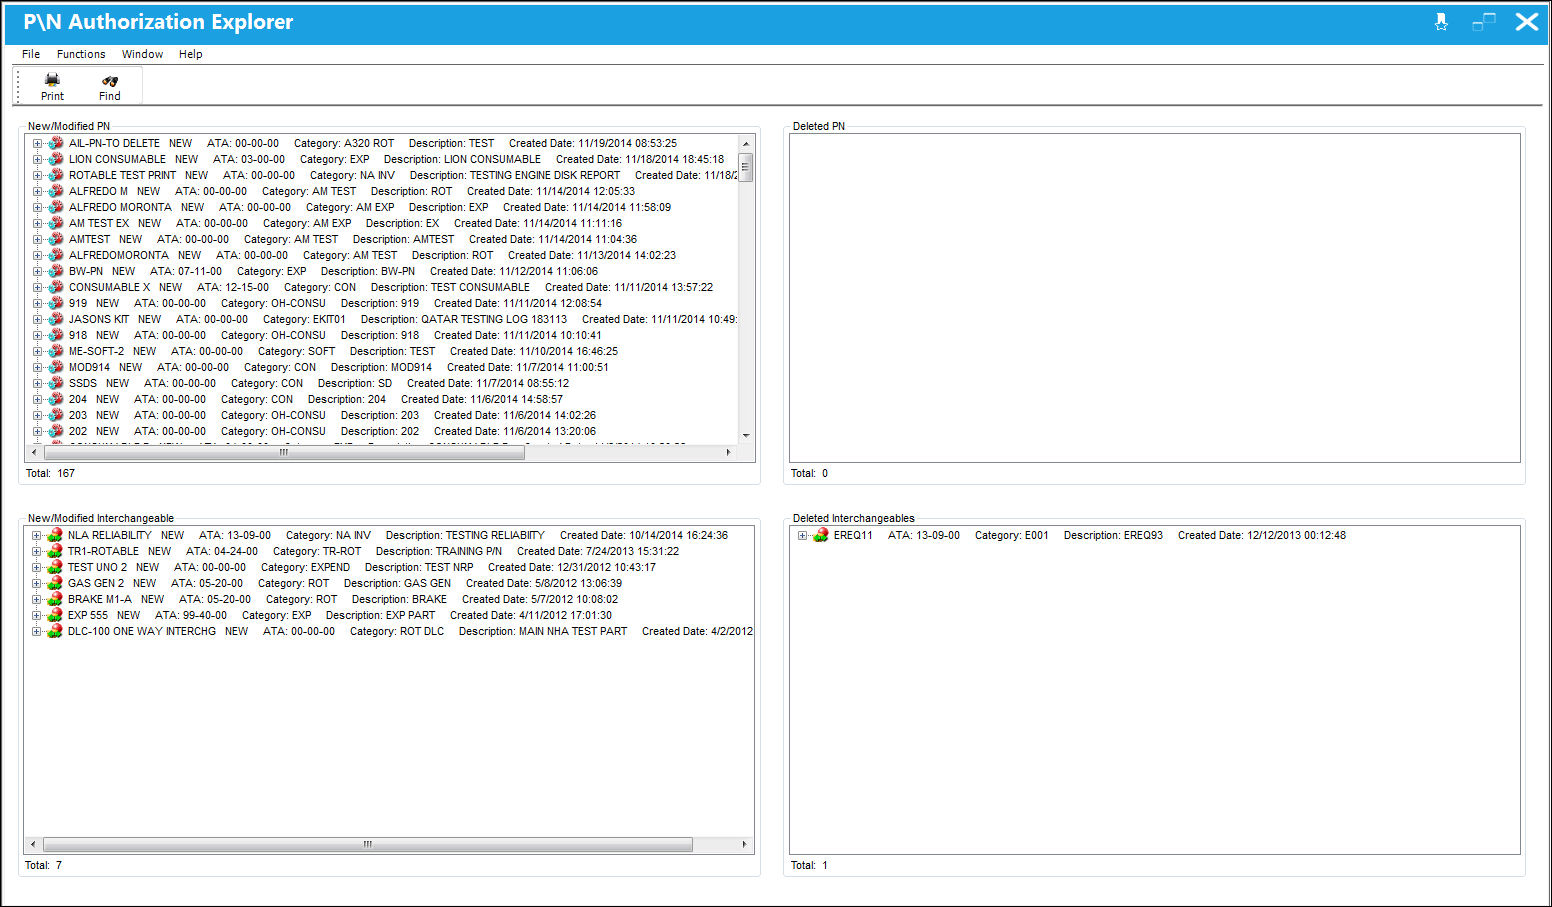Select the ALFREDO M row
This screenshot has width=1552, height=907.
352,191
